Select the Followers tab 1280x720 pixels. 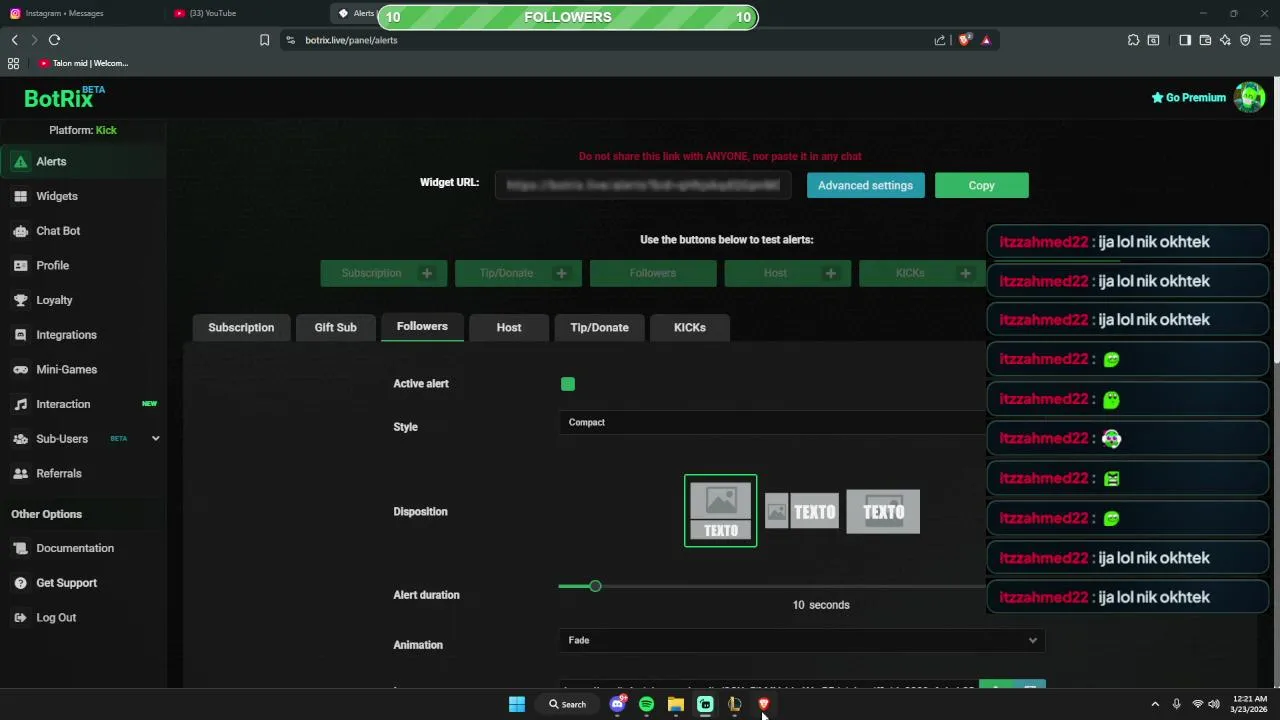click(422, 327)
